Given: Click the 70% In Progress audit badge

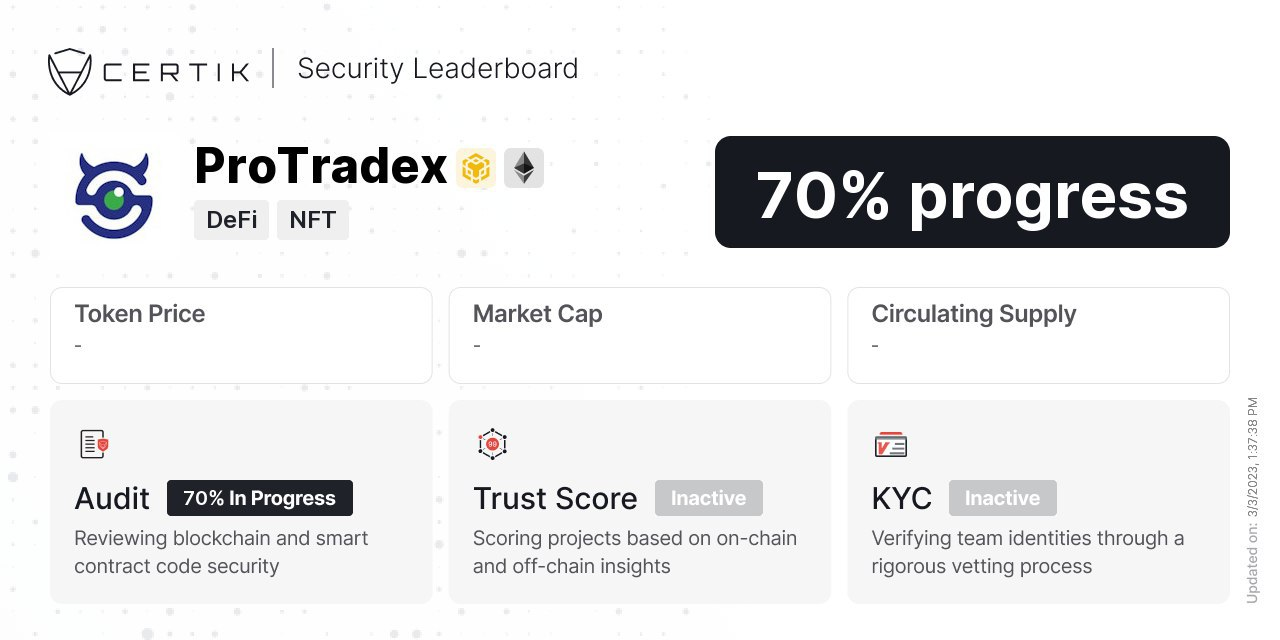Looking at the screenshot, I should 260,498.
